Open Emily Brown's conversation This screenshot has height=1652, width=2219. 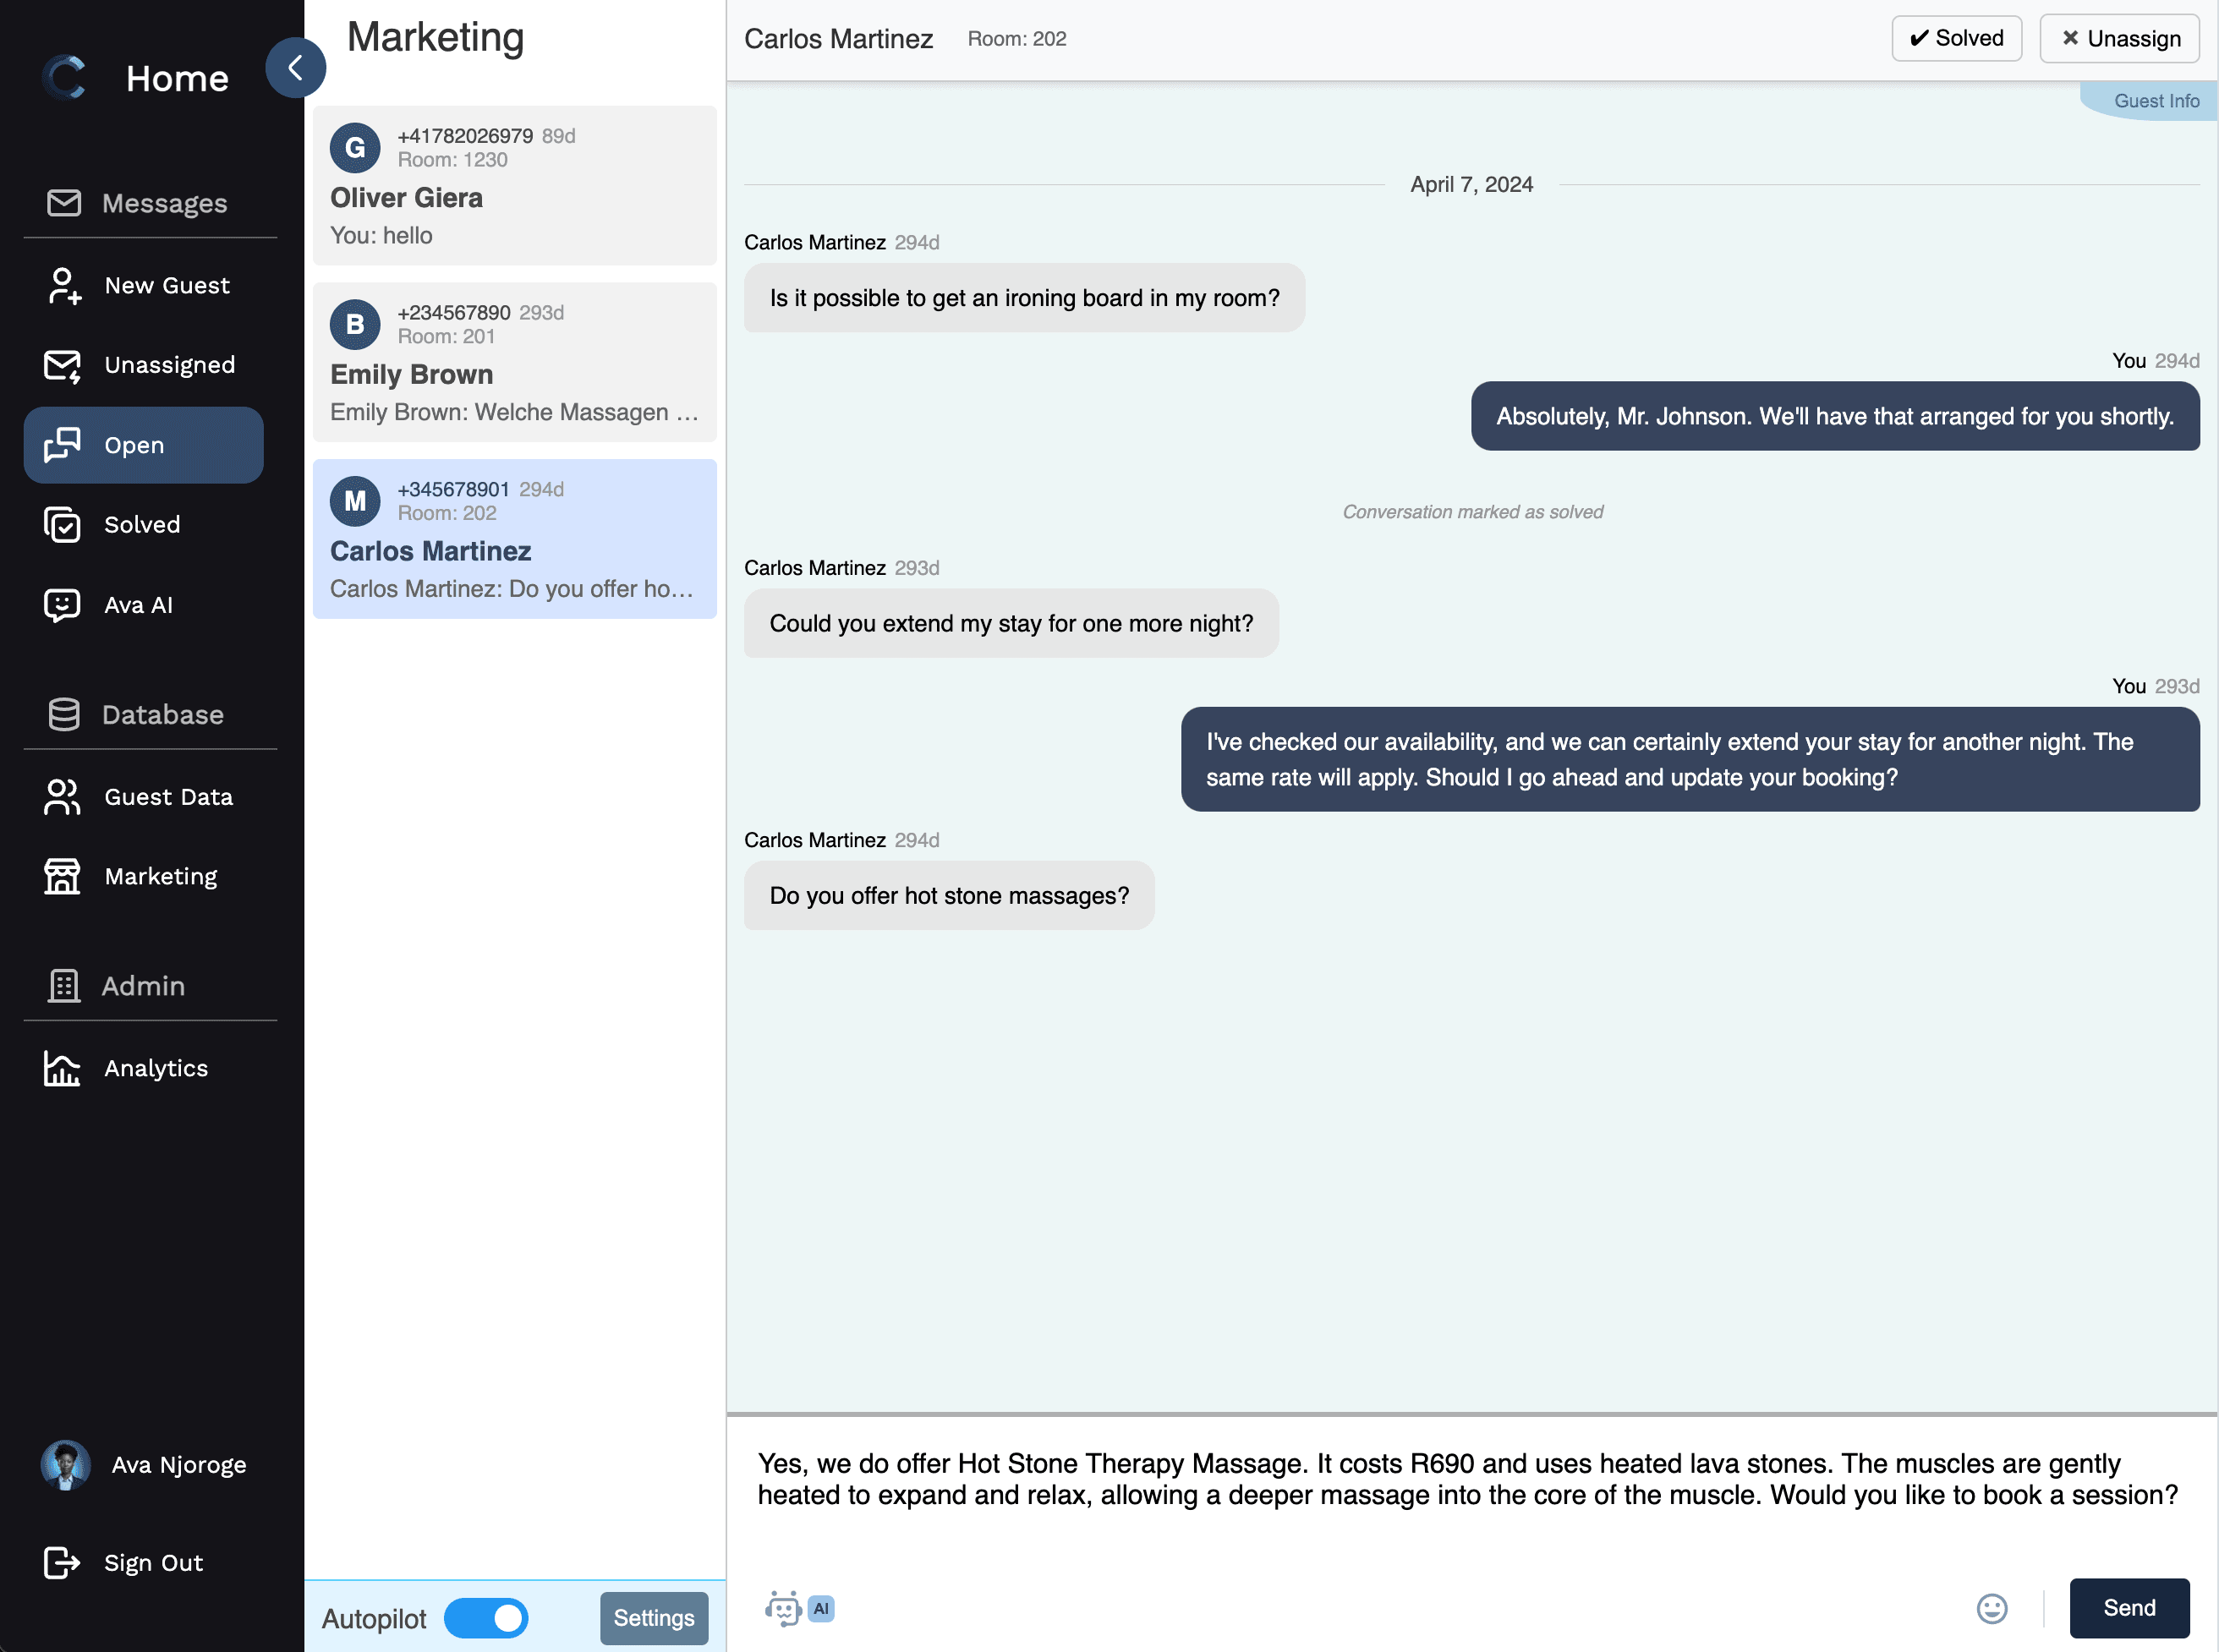pyautogui.click(x=514, y=362)
